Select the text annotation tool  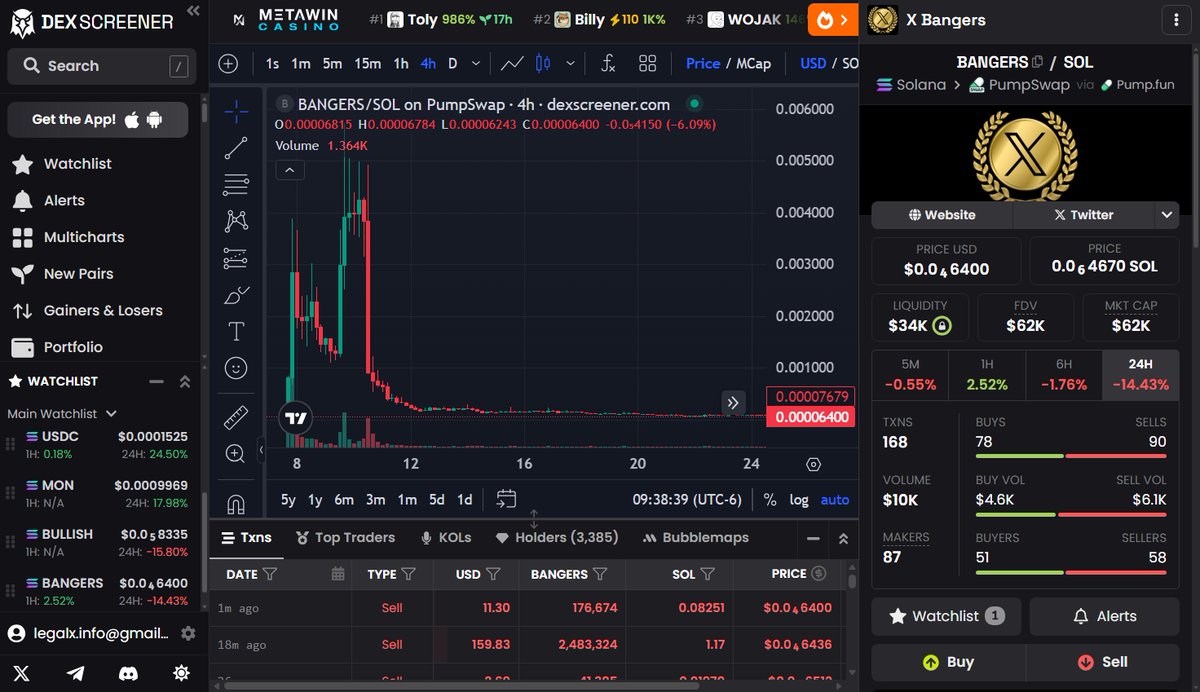236,331
